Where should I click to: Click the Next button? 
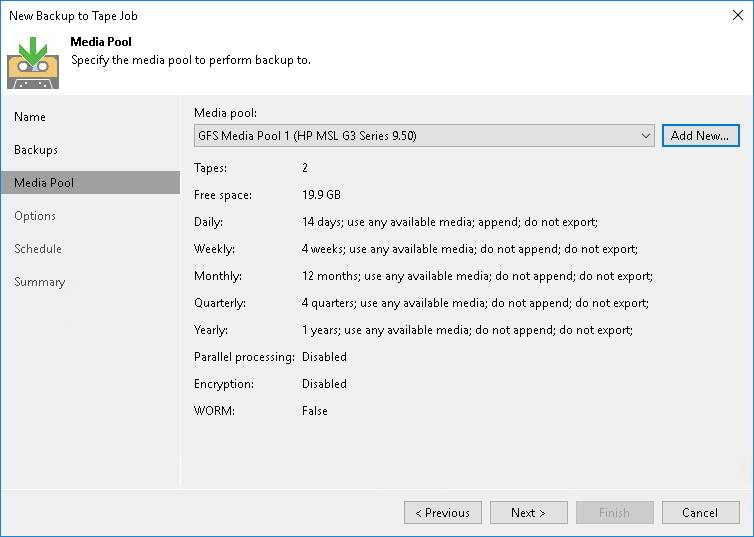(x=528, y=512)
